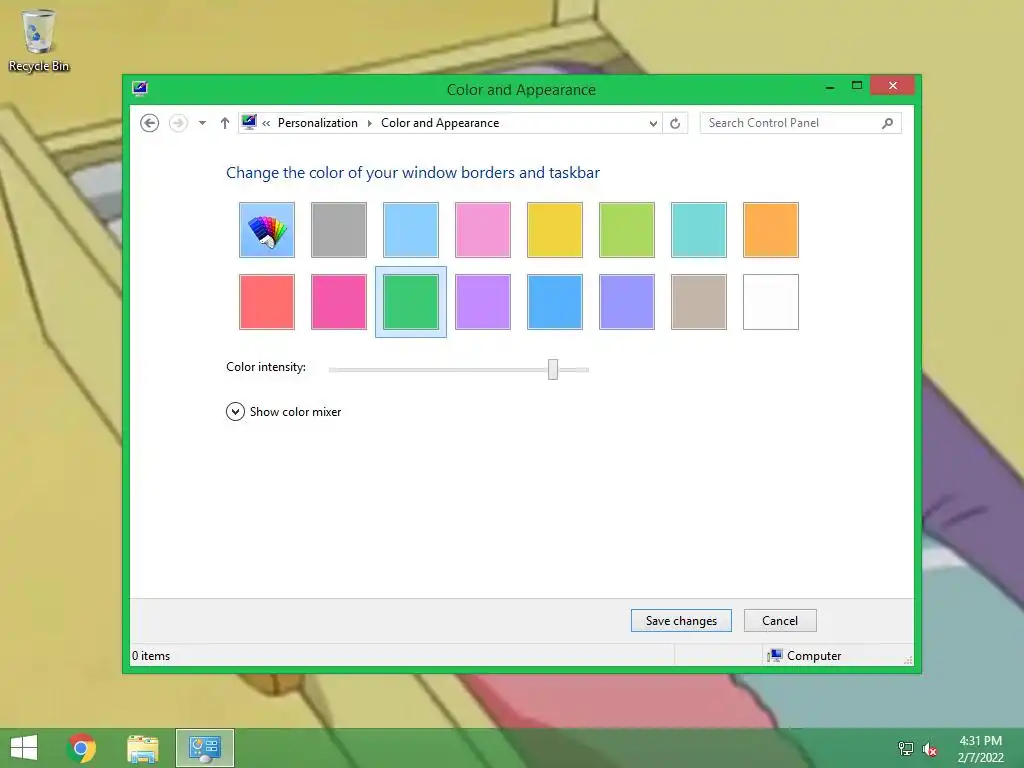Close the Color and Appearance window
1024x768 pixels.
[892, 86]
